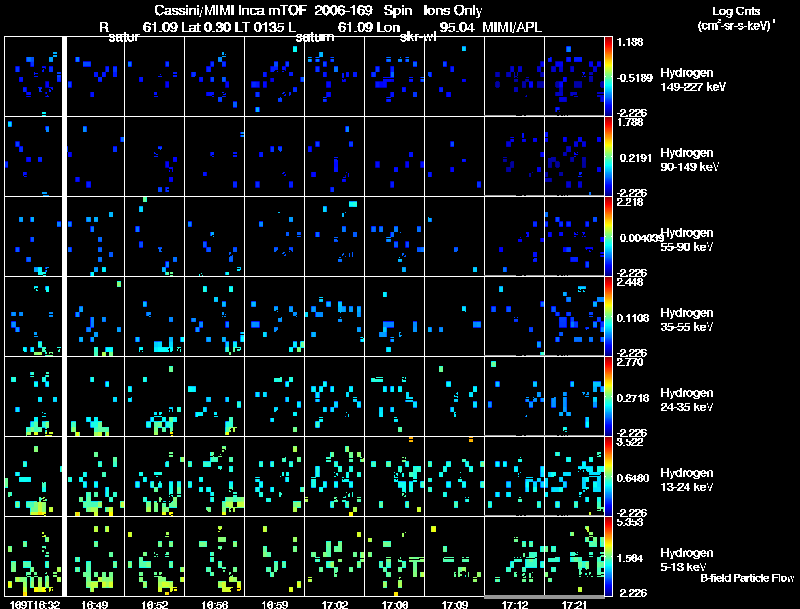Click the 16:56 time axis label
This screenshot has width=800, height=609.
click(x=215, y=605)
